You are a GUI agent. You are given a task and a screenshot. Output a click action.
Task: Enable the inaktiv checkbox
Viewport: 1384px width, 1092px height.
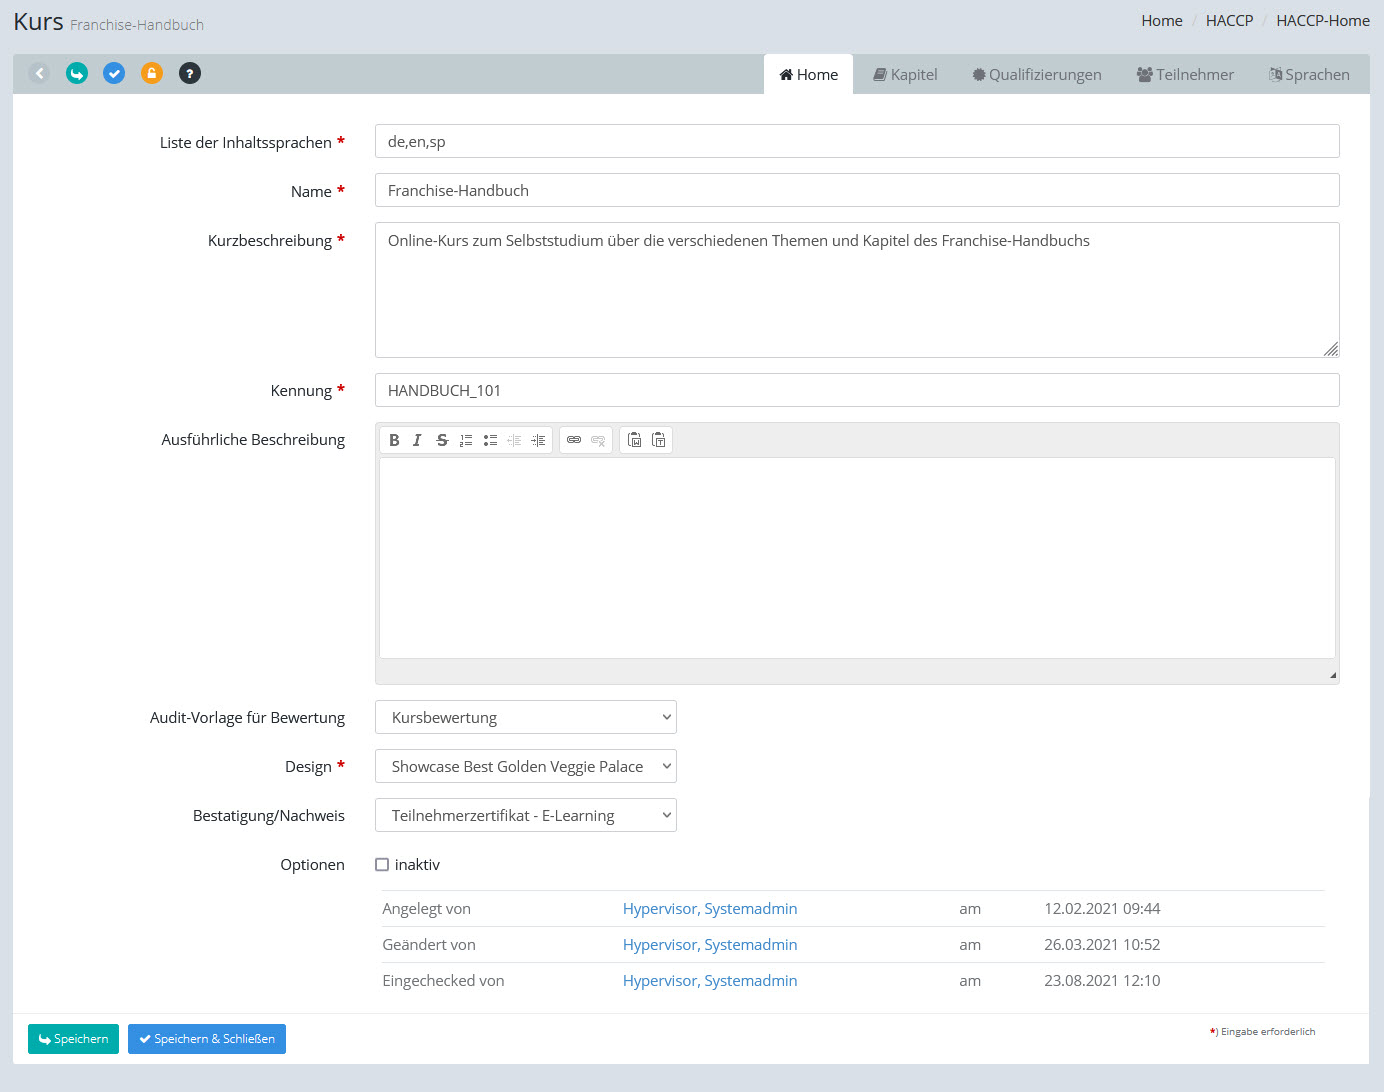[x=382, y=865]
